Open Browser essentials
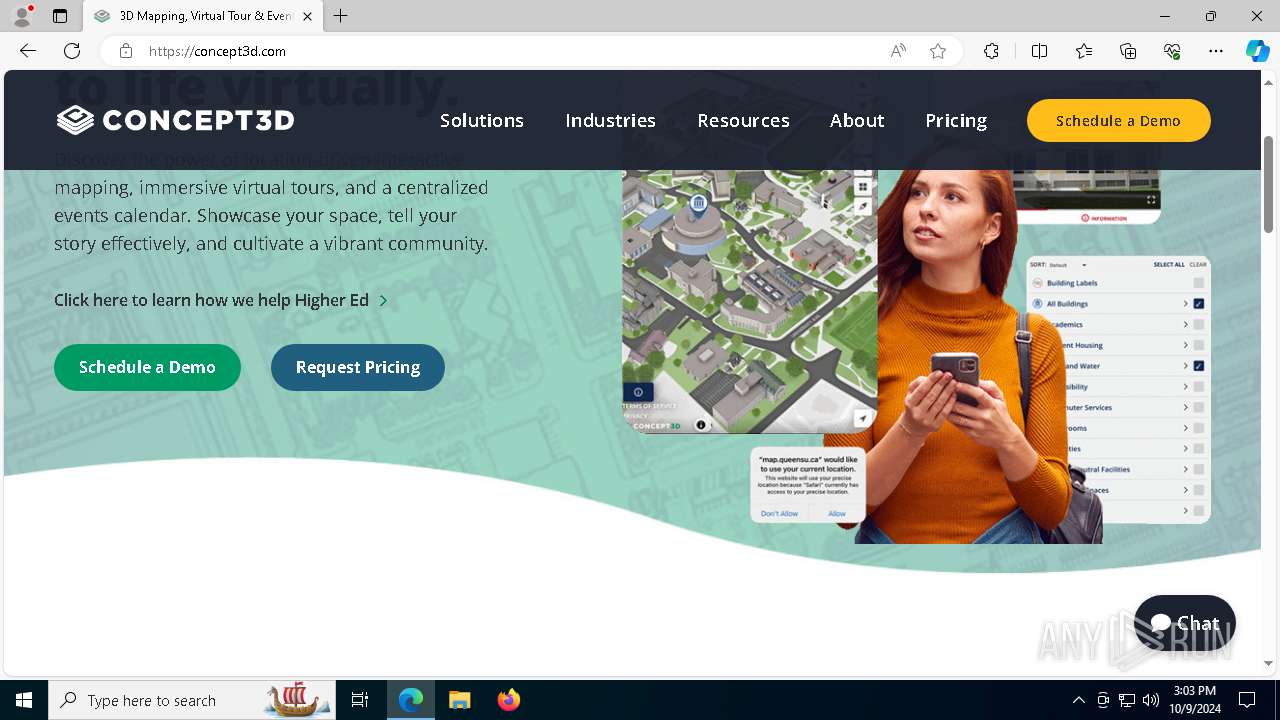This screenshot has height=720, width=1280. point(1172,51)
